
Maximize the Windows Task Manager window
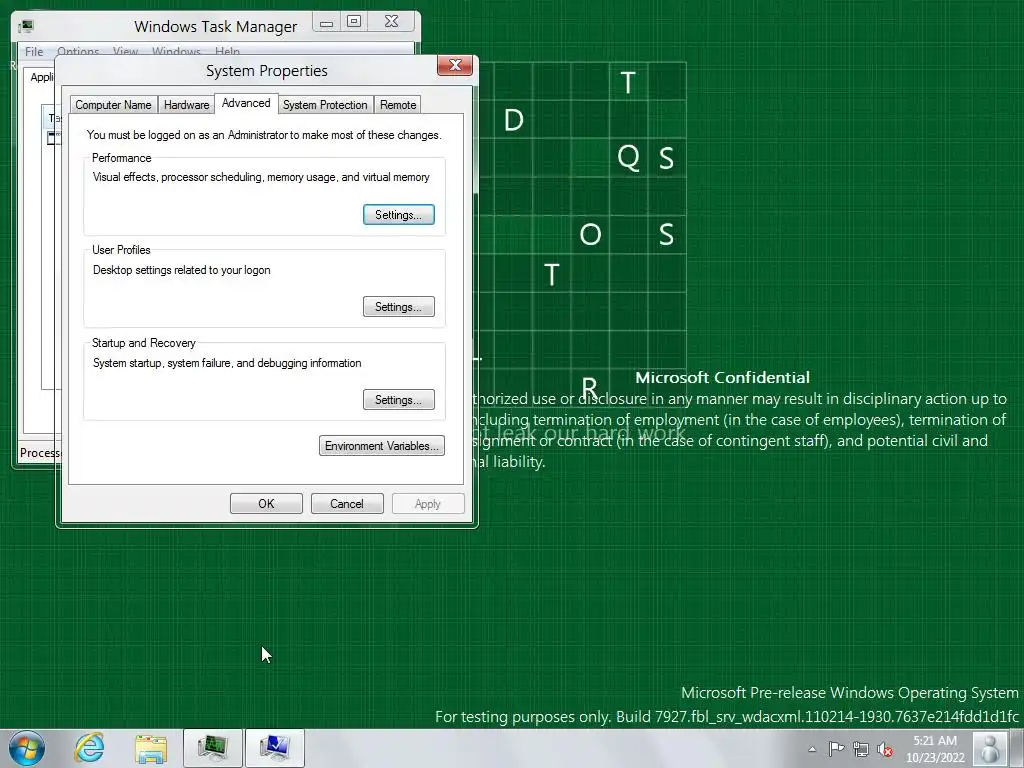353,22
